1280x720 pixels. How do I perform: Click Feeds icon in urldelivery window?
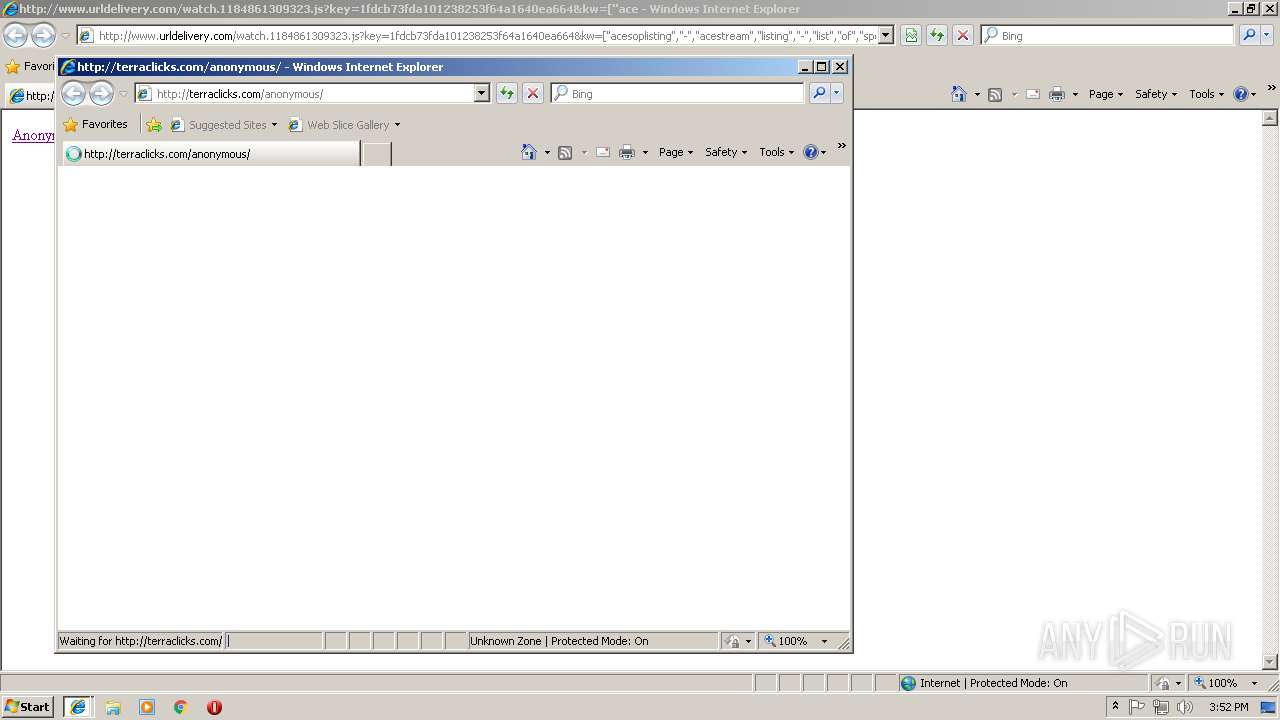[x=995, y=94]
